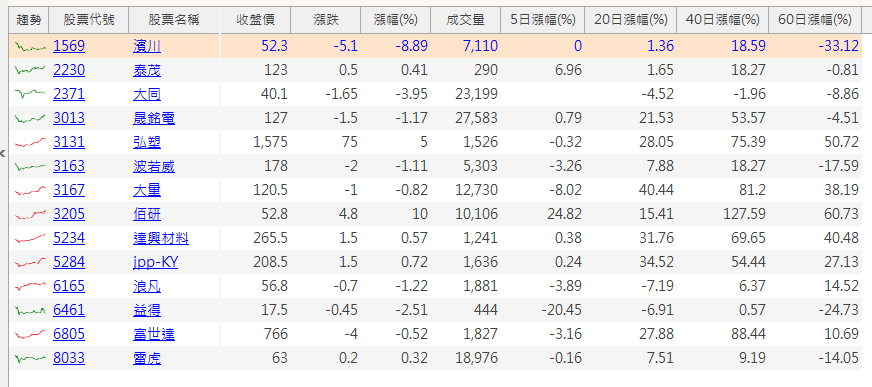Open the 濱川 stock name link
Screen dimensions: 872x387
click(147, 46)
